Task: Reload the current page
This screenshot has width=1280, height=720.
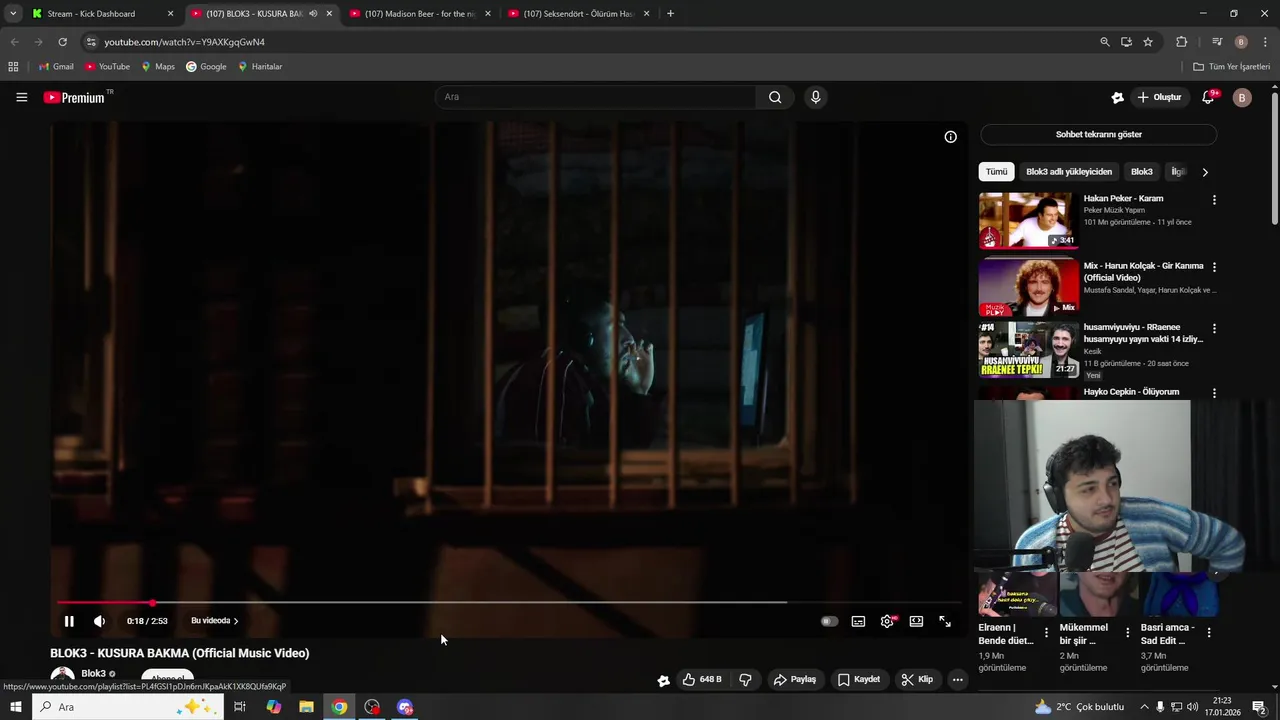Action: pyautogui.click(x=62, y=42)
